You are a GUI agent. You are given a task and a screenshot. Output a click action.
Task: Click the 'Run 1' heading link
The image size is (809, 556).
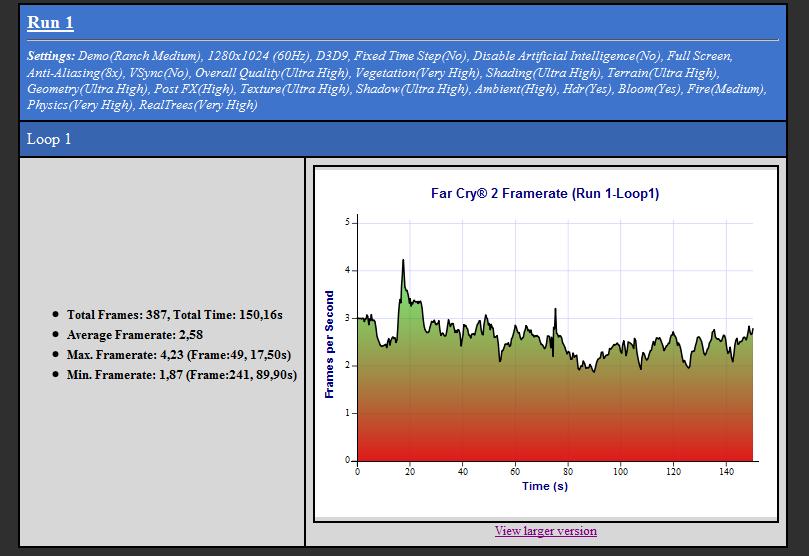pos(50,23)
